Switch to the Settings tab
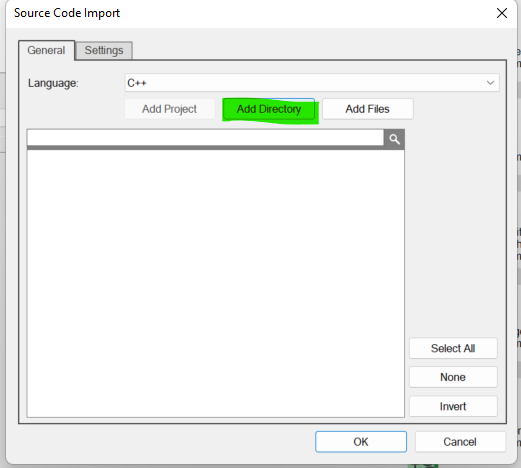 104,51
